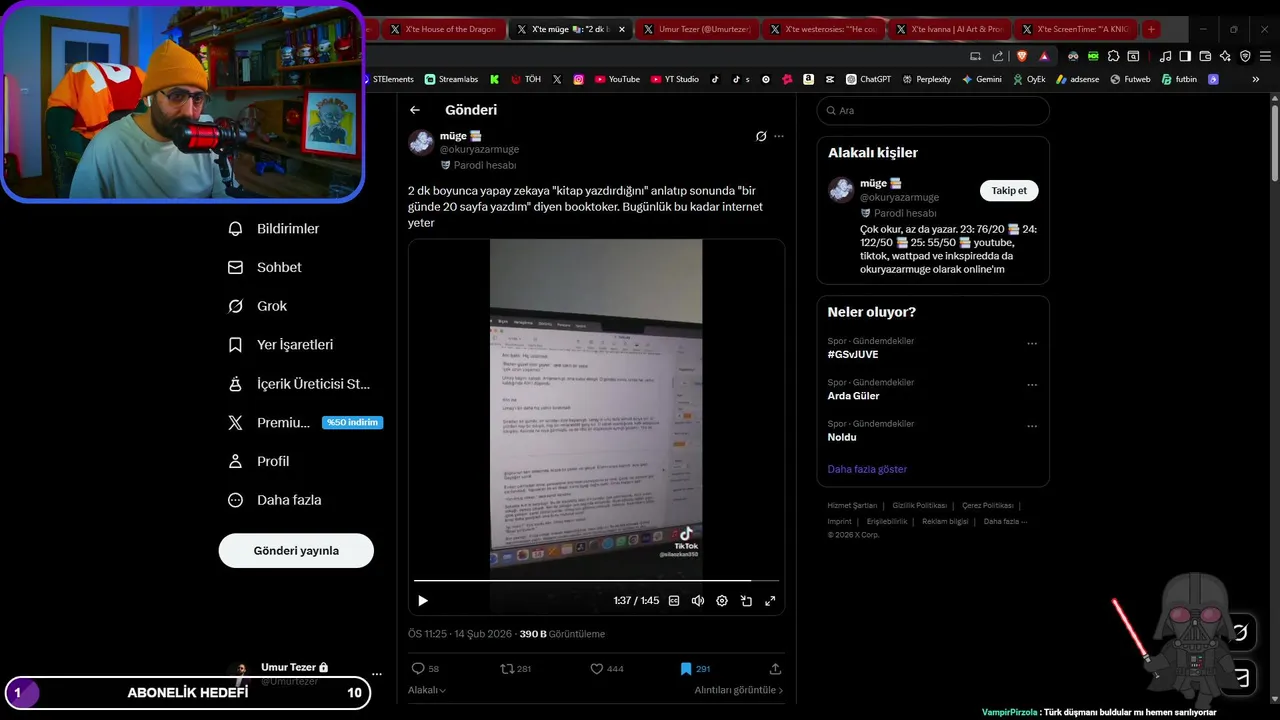Go back with the Gönderi arrow
This screenshot has width=1280, height=720.
point(415,110)
